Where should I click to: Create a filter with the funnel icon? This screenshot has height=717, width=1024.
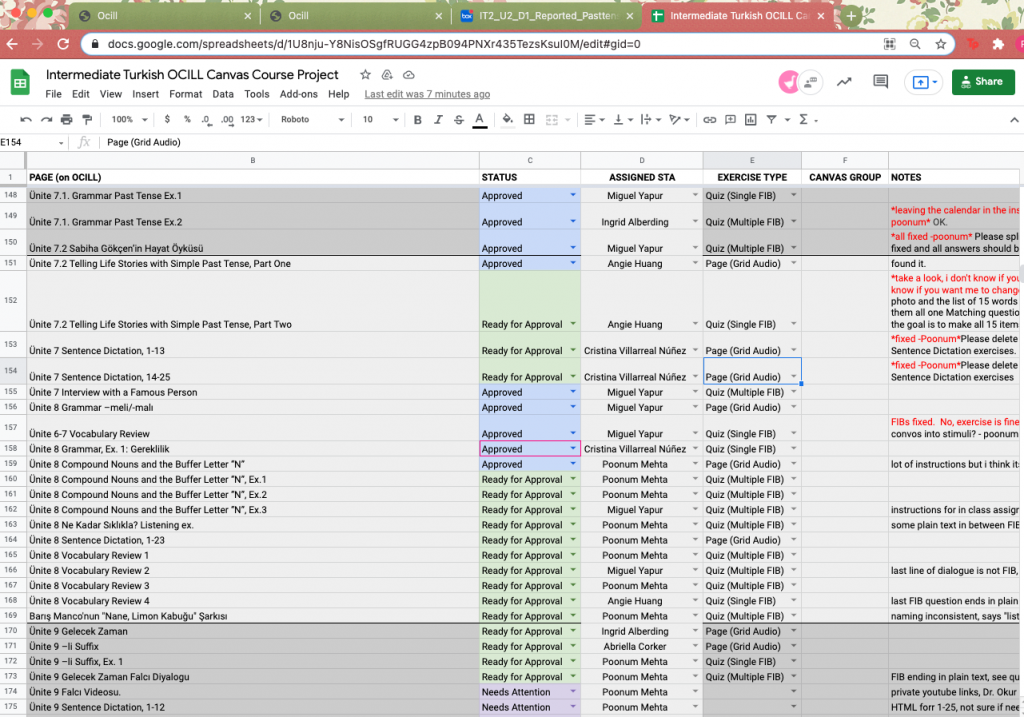click(771, 120)
